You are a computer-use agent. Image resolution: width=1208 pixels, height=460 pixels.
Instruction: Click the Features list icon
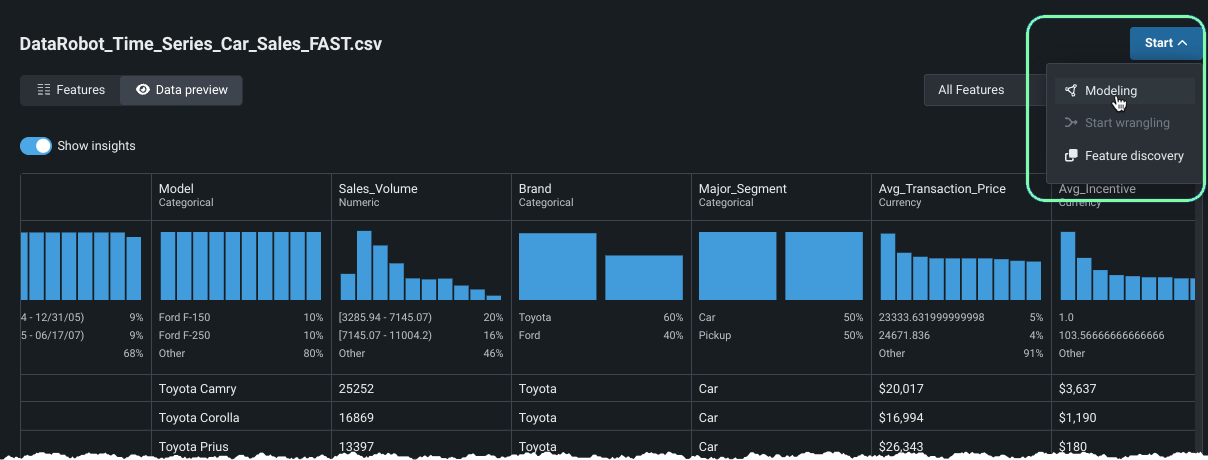tap(44, 90)
